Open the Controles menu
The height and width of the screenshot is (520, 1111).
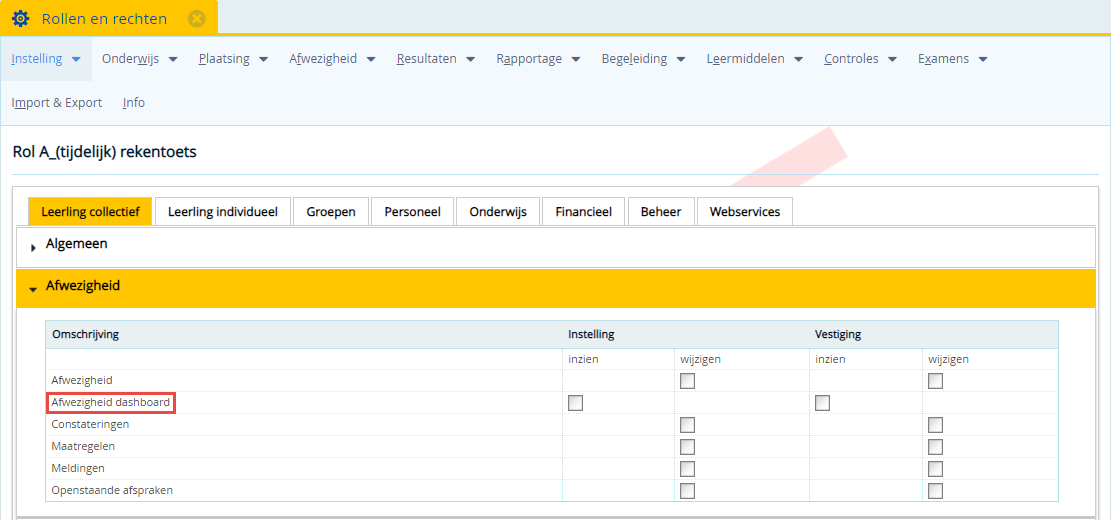click(x=860, y=59)
